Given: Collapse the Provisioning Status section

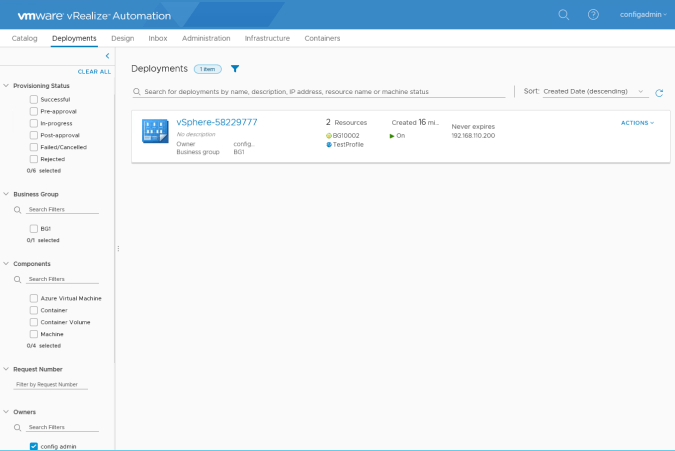Looking at the screenshot, I should point(6,86).
